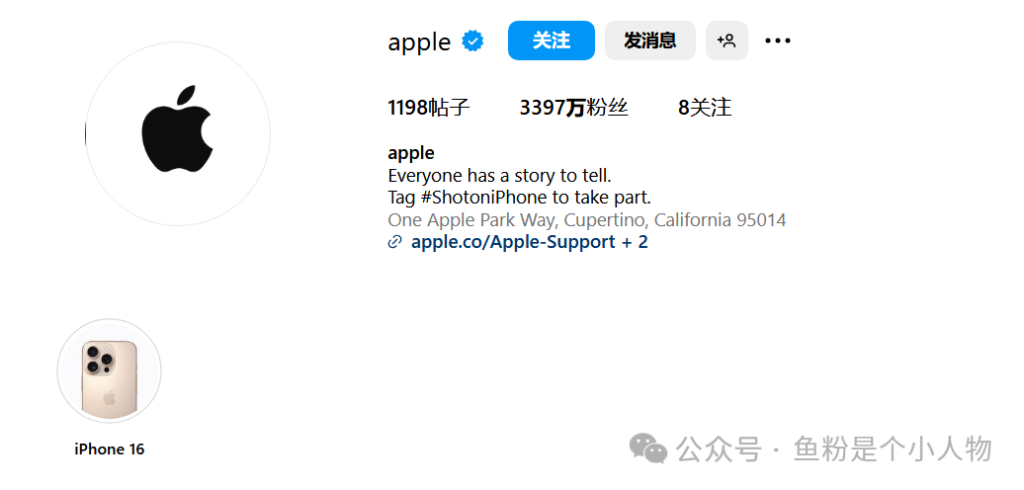Click the 1198 帖子 posts count
This screenshot has width=1024, height=490.
pyautogui.click(x=428, y=108)
